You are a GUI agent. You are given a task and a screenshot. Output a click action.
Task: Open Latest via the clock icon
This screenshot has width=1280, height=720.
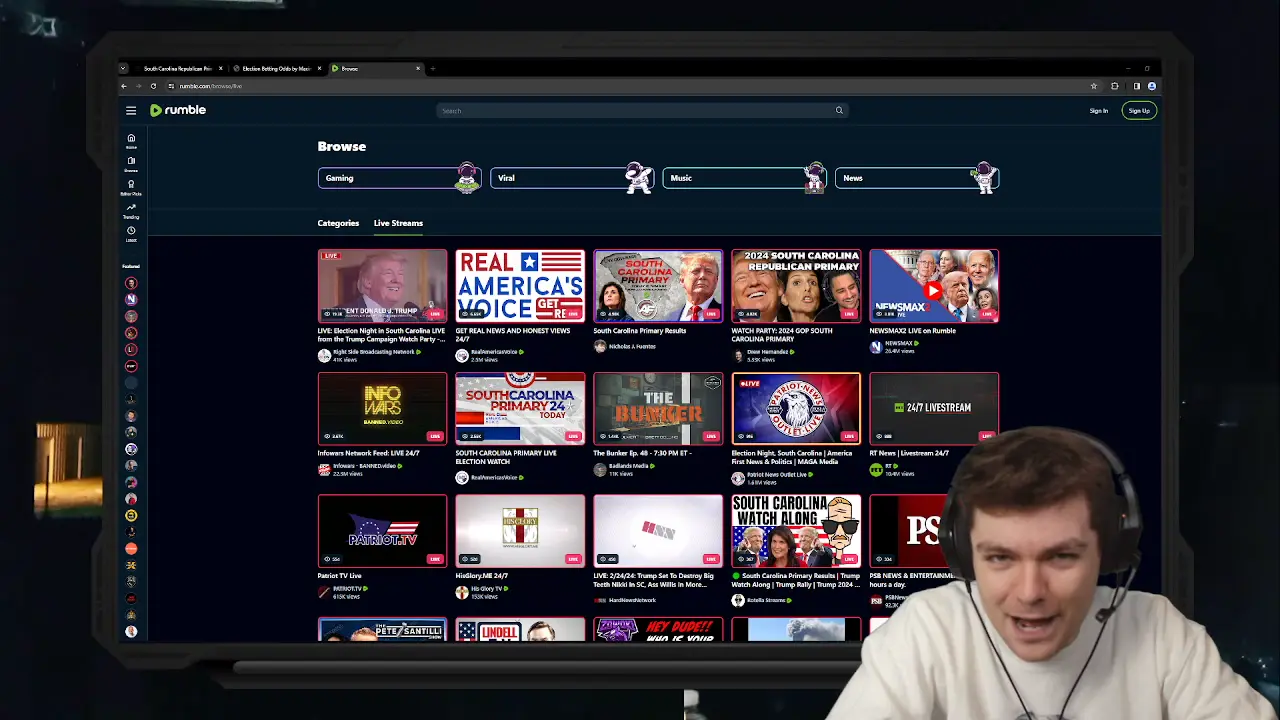coord(131,232)
